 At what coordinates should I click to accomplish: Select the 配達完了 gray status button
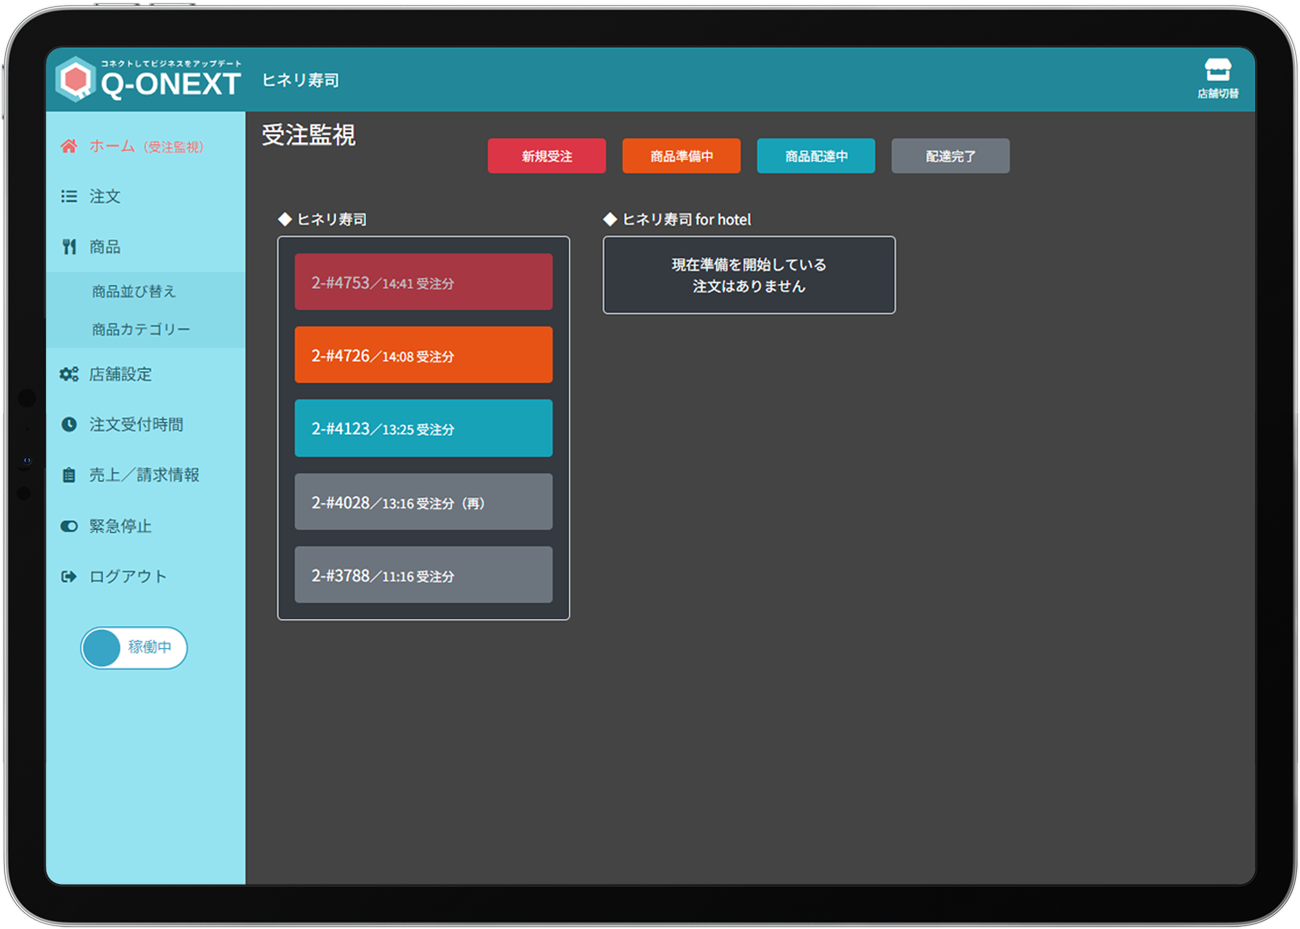coord(950,156)
